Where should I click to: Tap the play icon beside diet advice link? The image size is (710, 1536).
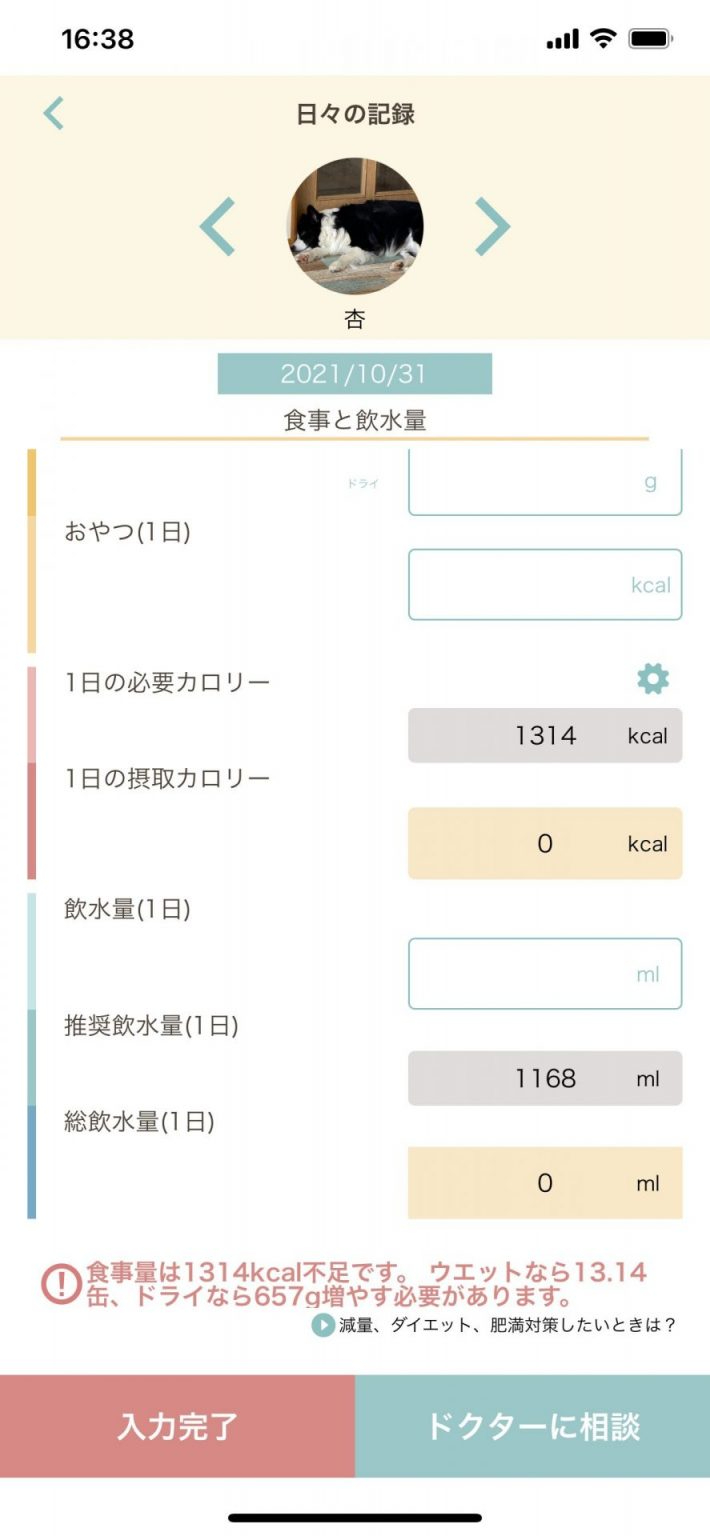(x=323, y=1325)
